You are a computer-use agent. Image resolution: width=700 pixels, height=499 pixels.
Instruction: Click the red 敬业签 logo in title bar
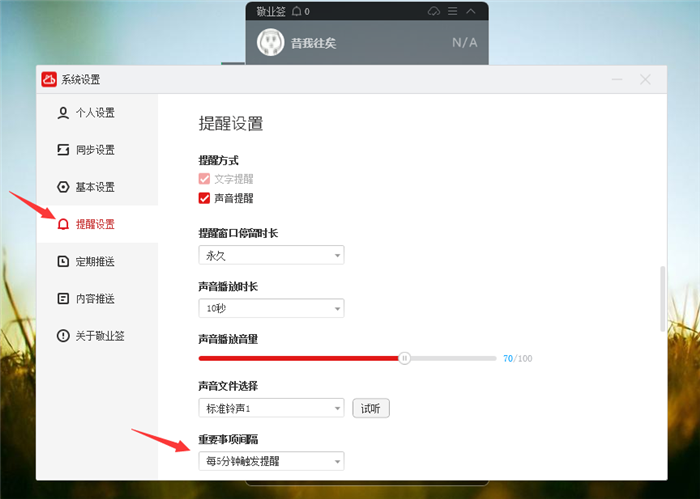49,79
